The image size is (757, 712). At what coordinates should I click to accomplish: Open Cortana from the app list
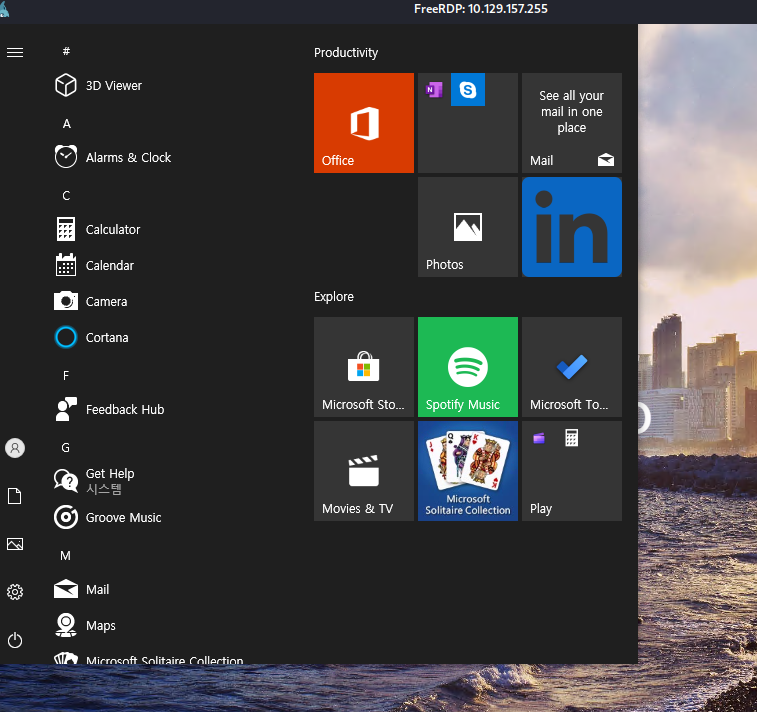coord(92,337)
